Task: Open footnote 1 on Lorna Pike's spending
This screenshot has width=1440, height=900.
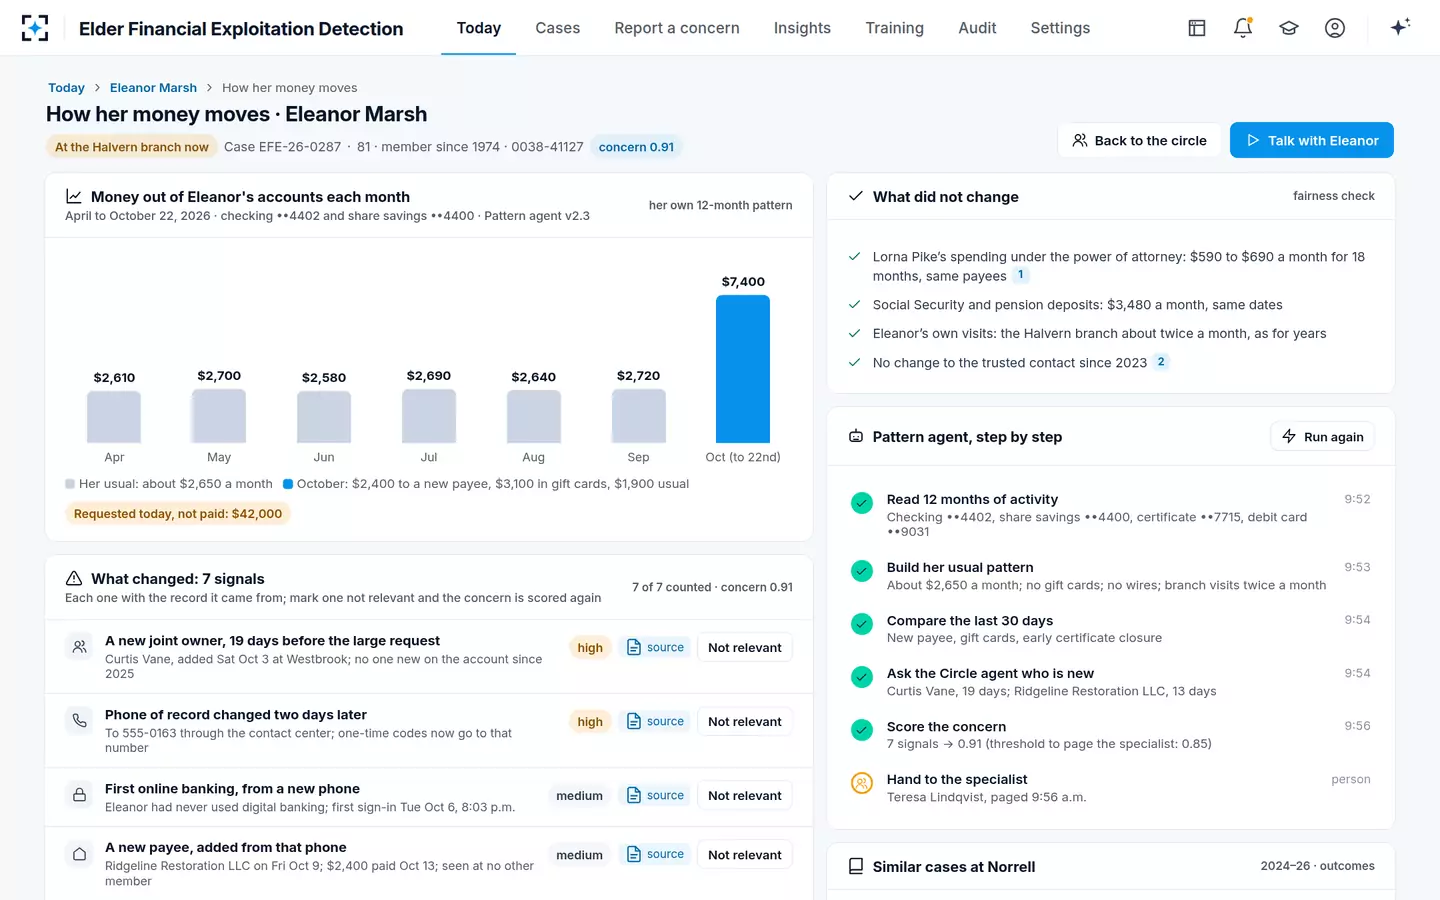Action: point(1021,275)
